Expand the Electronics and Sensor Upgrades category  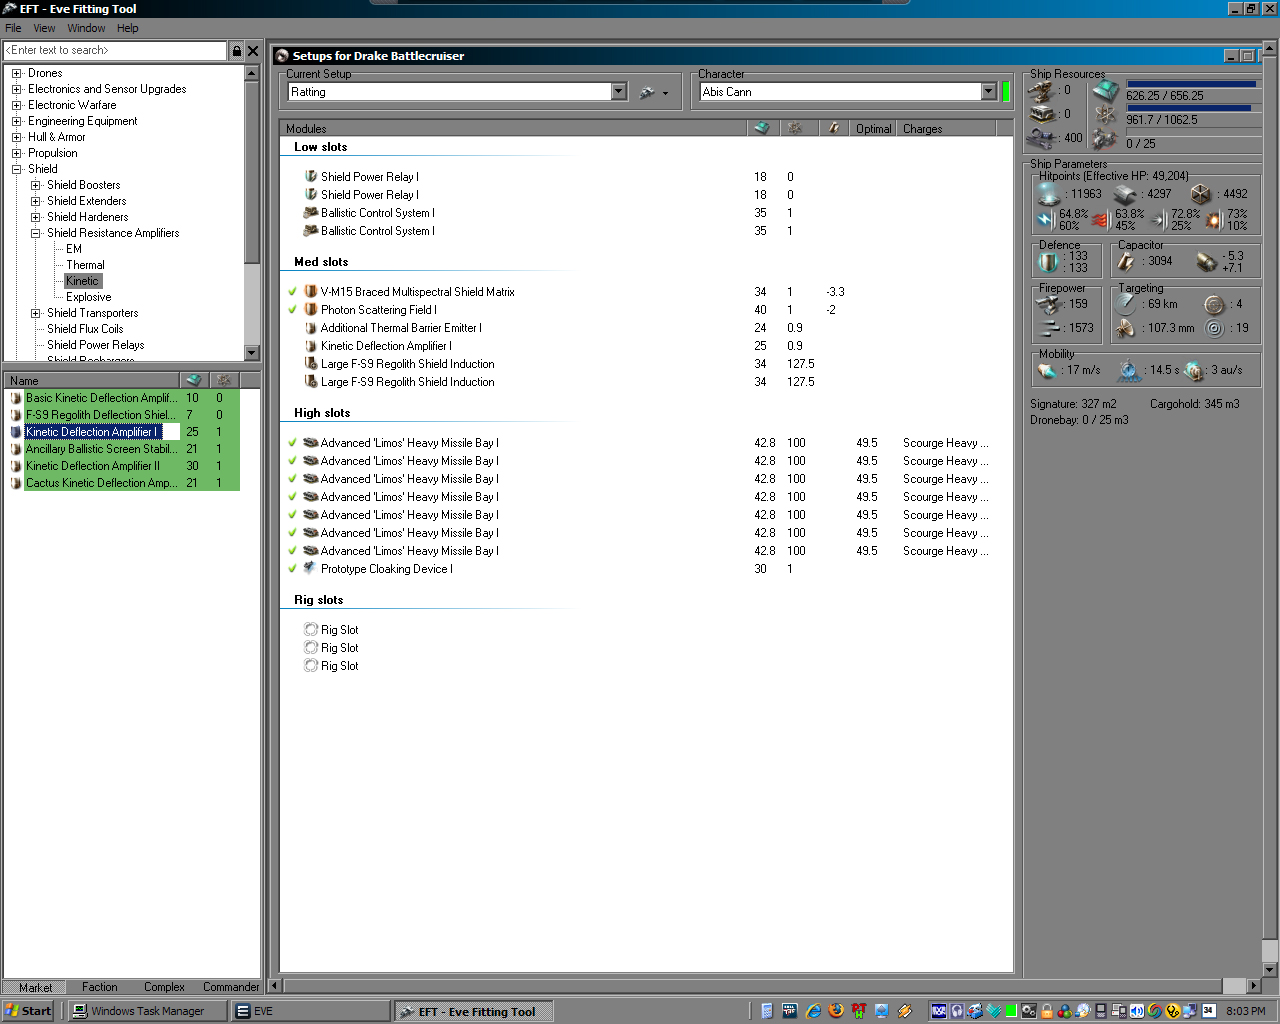coord(17,89)
